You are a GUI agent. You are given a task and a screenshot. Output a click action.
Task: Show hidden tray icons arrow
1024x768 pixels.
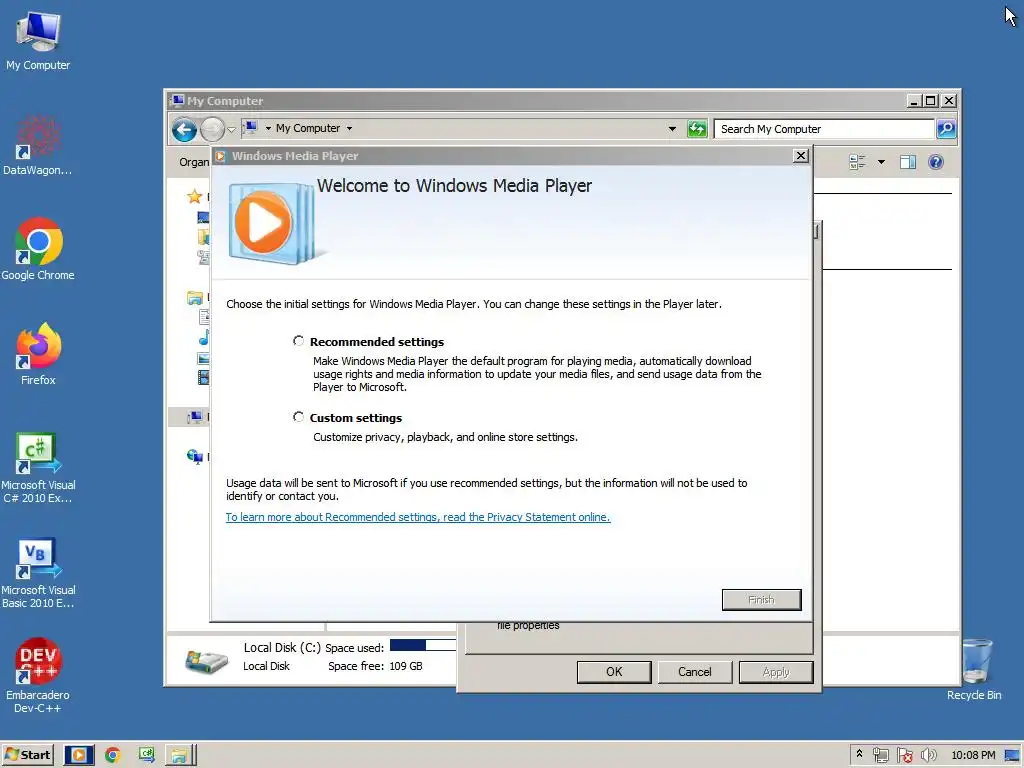pyautogui.click(x=859, y=754)
